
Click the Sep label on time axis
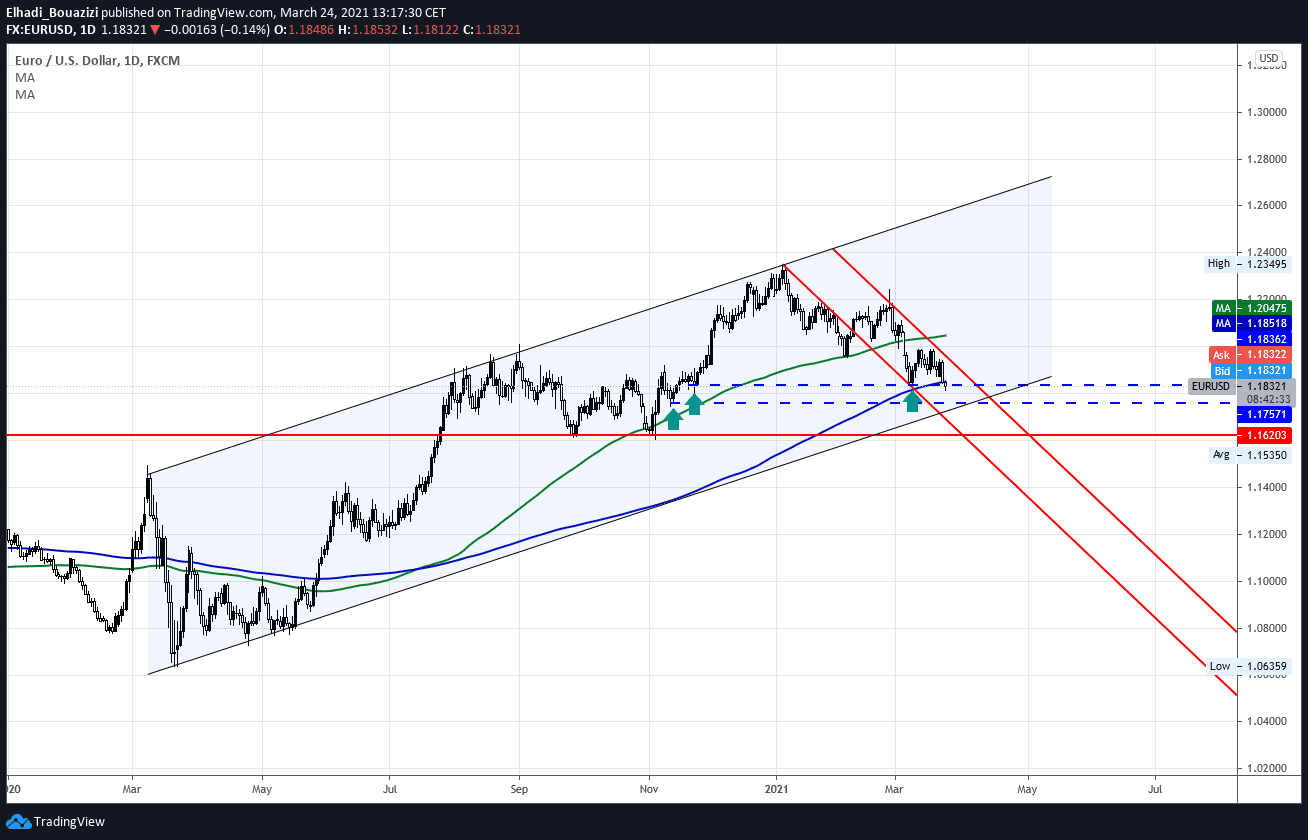pos(518,788)
